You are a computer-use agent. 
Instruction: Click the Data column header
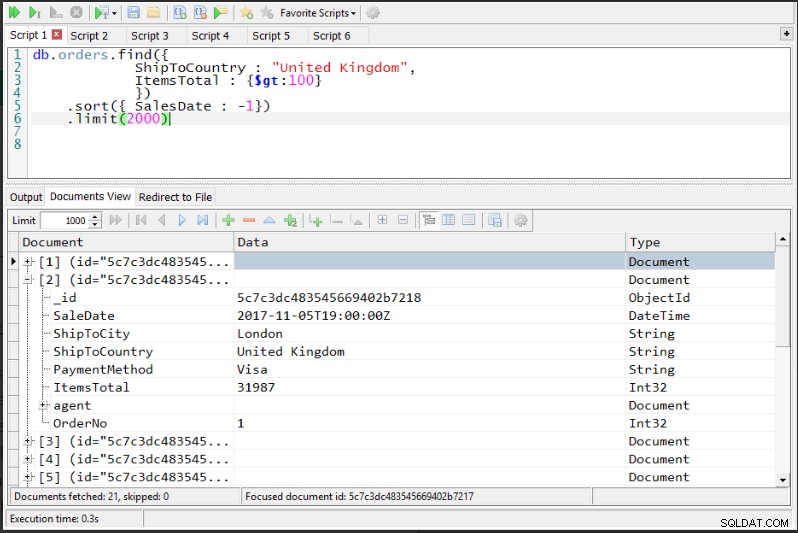click(430, 242)
